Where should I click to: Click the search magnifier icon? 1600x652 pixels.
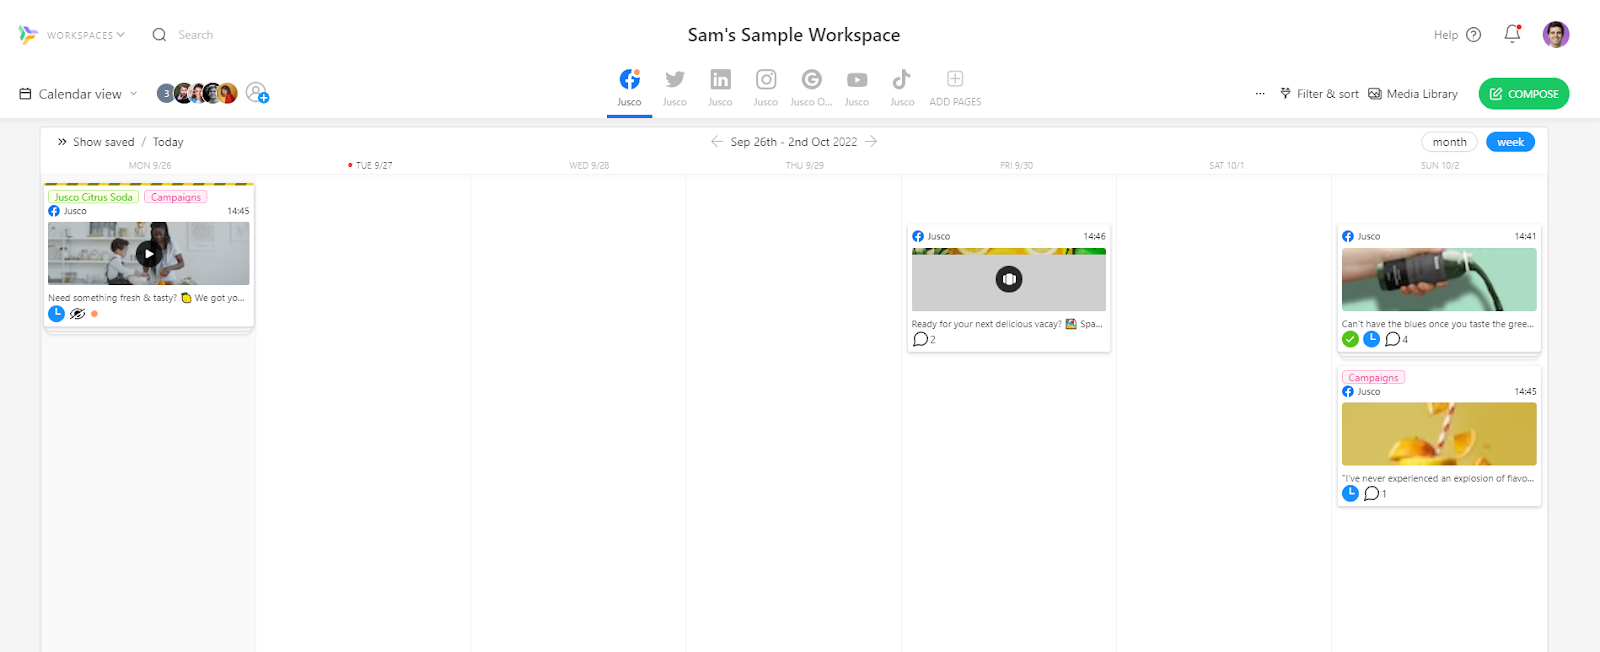[x=159, y=35]
